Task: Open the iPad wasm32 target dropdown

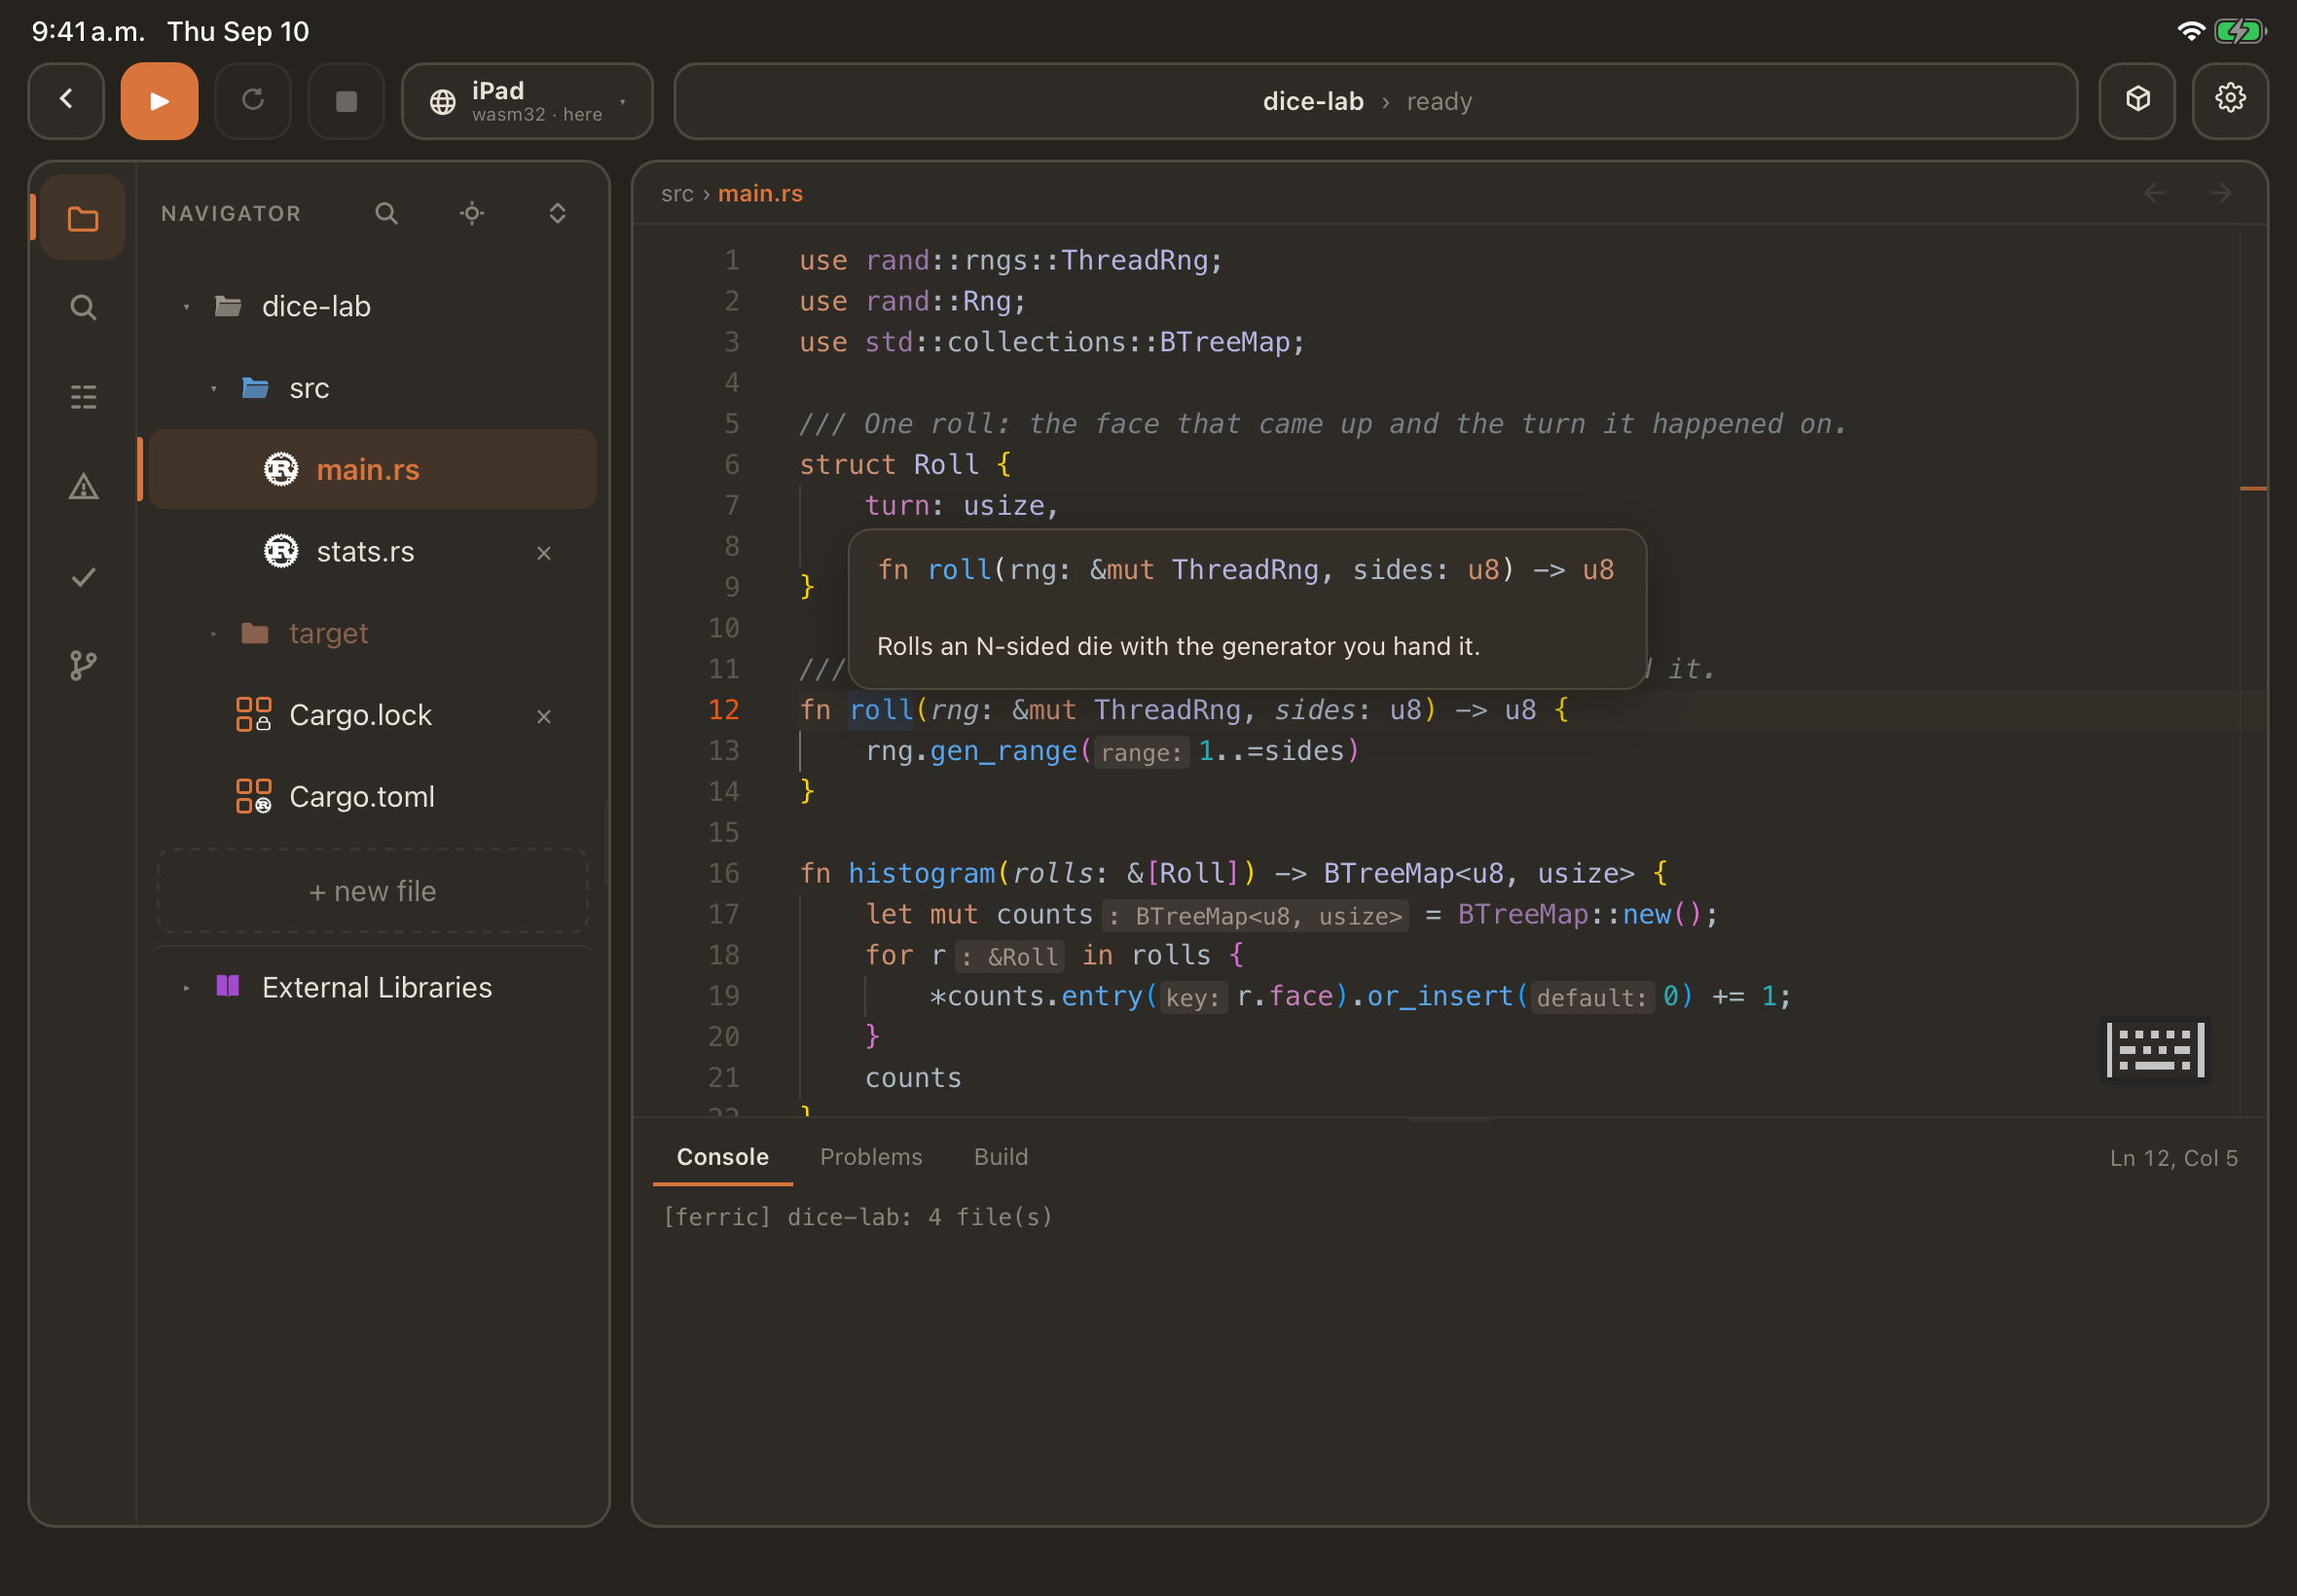Action: (527, 101)
